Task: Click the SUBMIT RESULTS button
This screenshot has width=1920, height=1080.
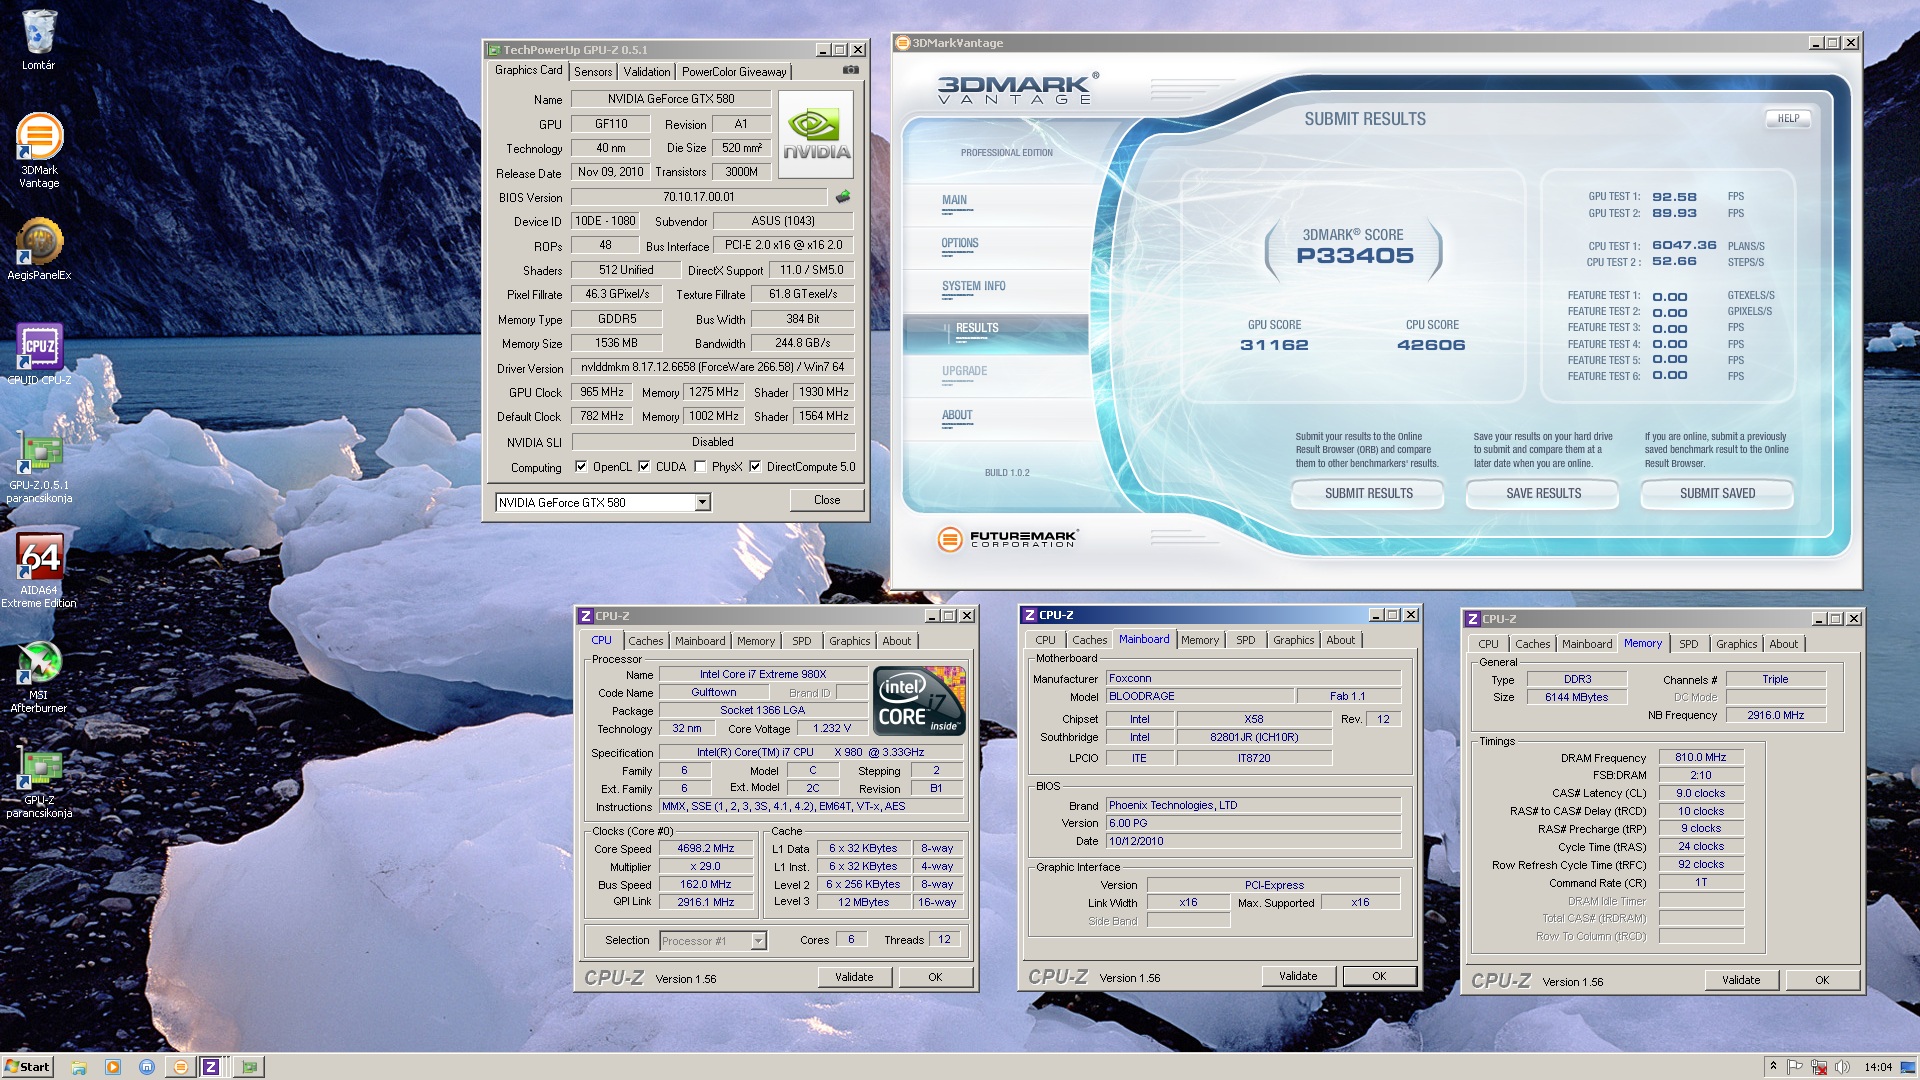Action: pyautogui.click(x=1368, y=494)
